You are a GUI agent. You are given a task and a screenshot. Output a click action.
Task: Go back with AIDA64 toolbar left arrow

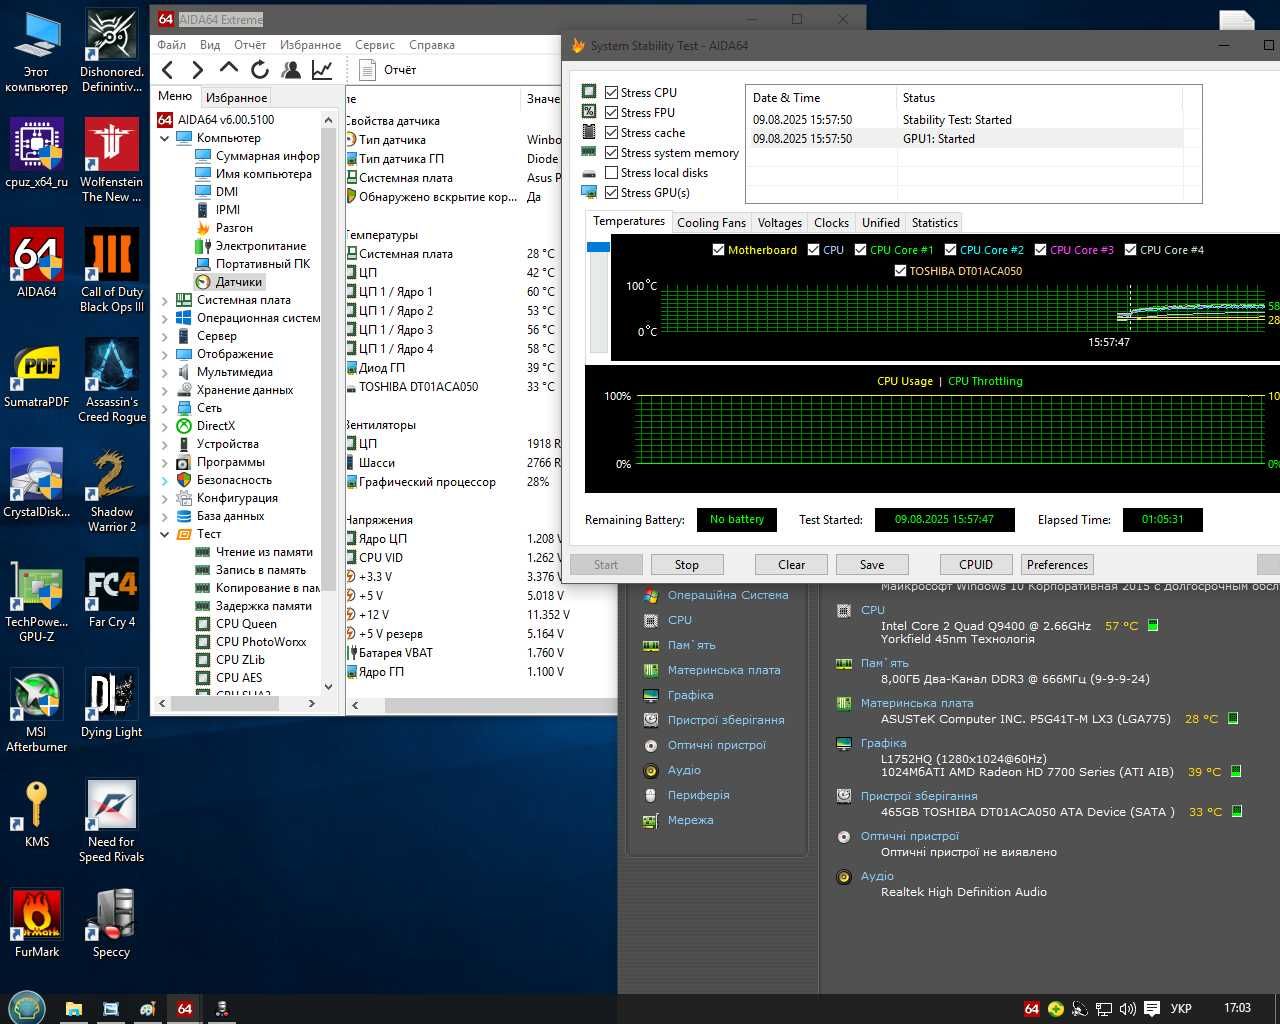tap(168, 69)
